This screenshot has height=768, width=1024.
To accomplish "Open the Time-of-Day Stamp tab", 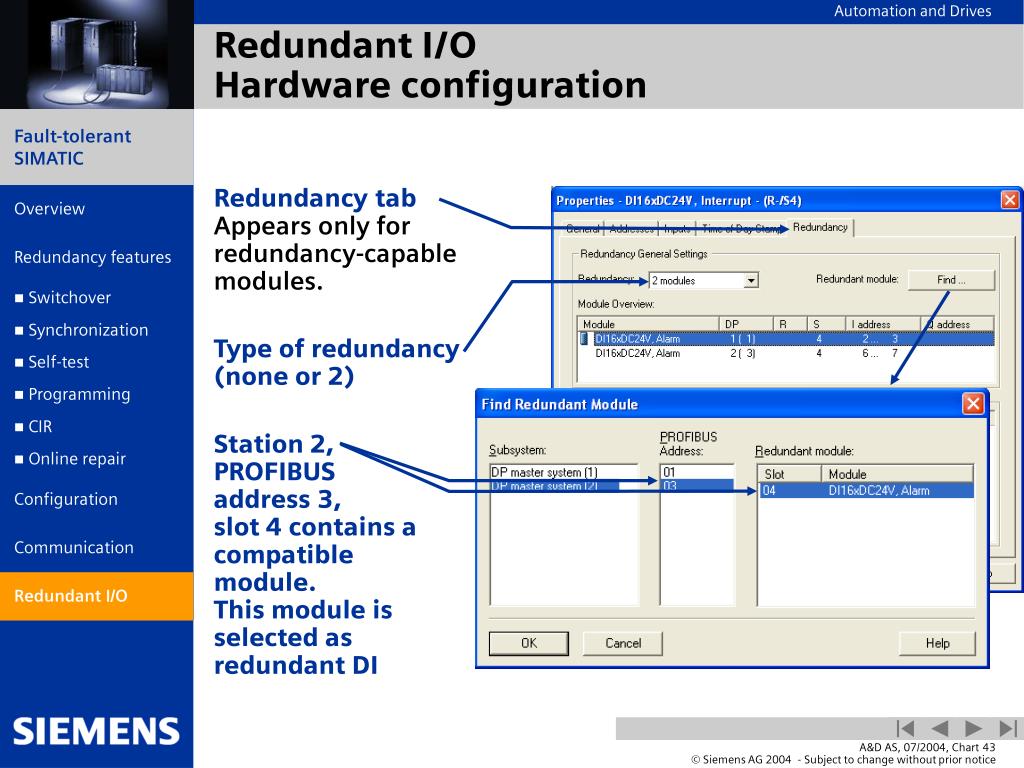I will (x=741, y=229).
